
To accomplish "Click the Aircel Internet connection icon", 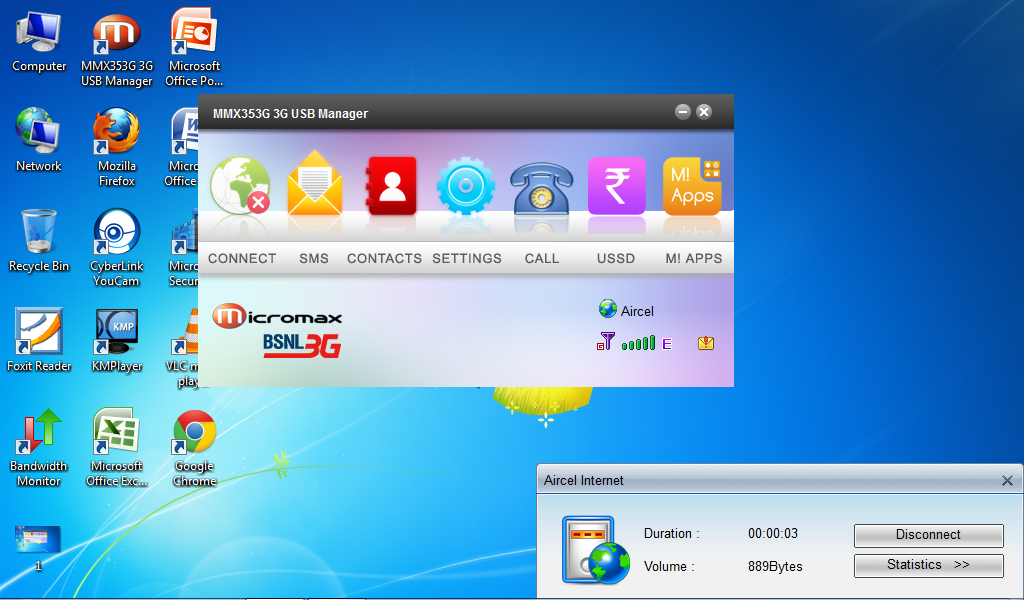I will (x=596, y=550).
